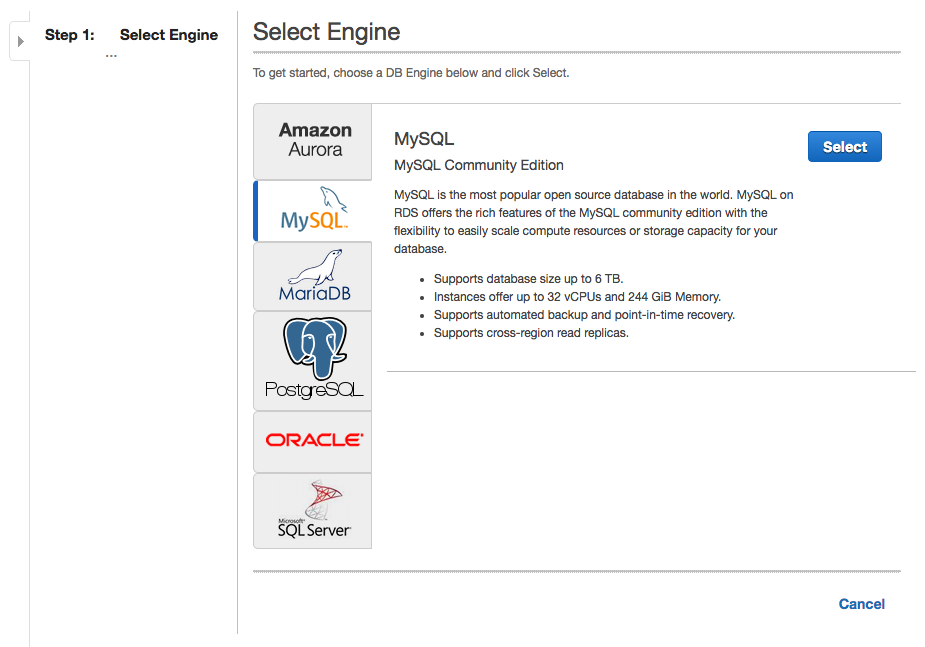This screenshot has width=925, height=647.
Task: Click the ellipsis below Step 1
Action: pyautogui.click(x=111, y=55)
